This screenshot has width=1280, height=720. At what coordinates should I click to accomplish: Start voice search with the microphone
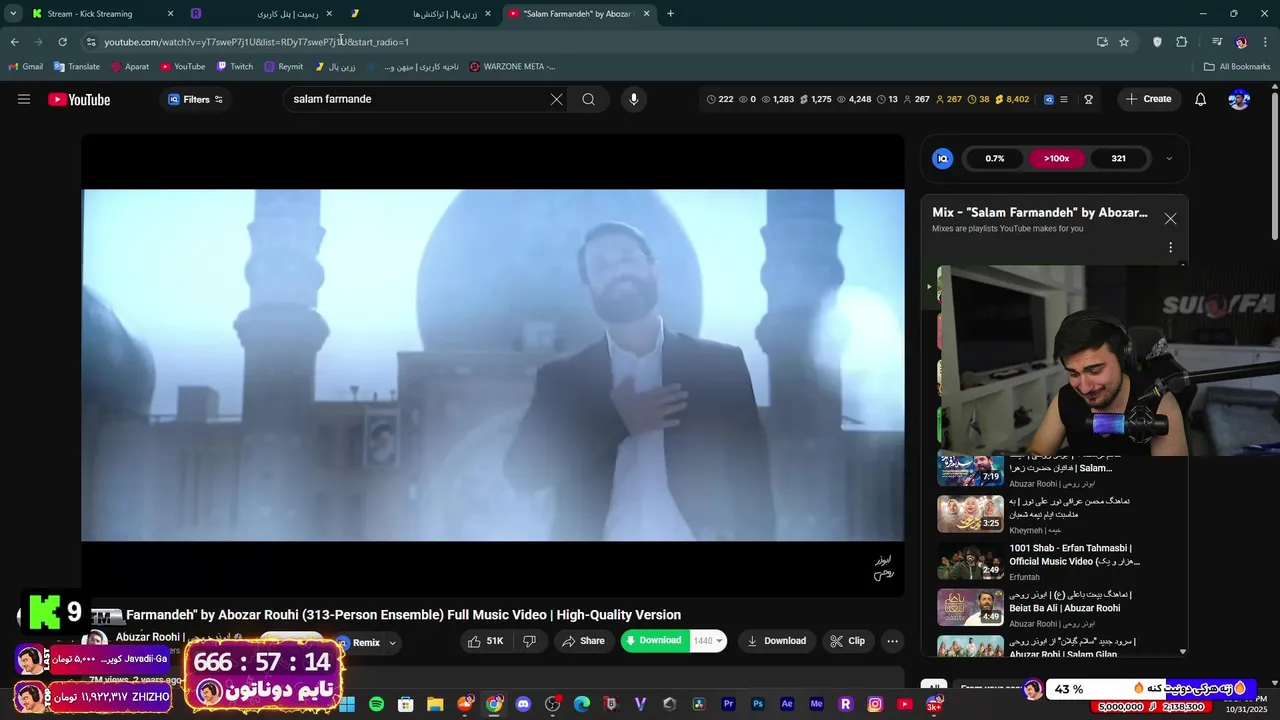633,99
